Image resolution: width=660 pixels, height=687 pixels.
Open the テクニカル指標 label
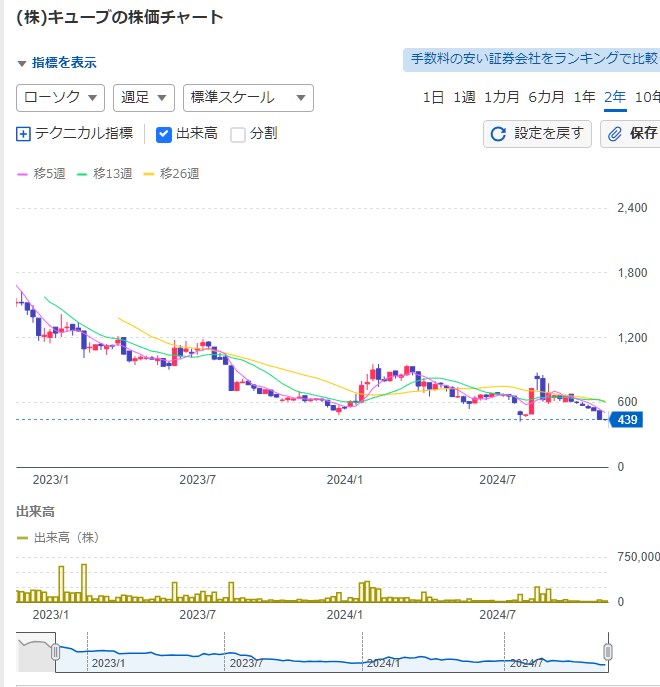84,133
